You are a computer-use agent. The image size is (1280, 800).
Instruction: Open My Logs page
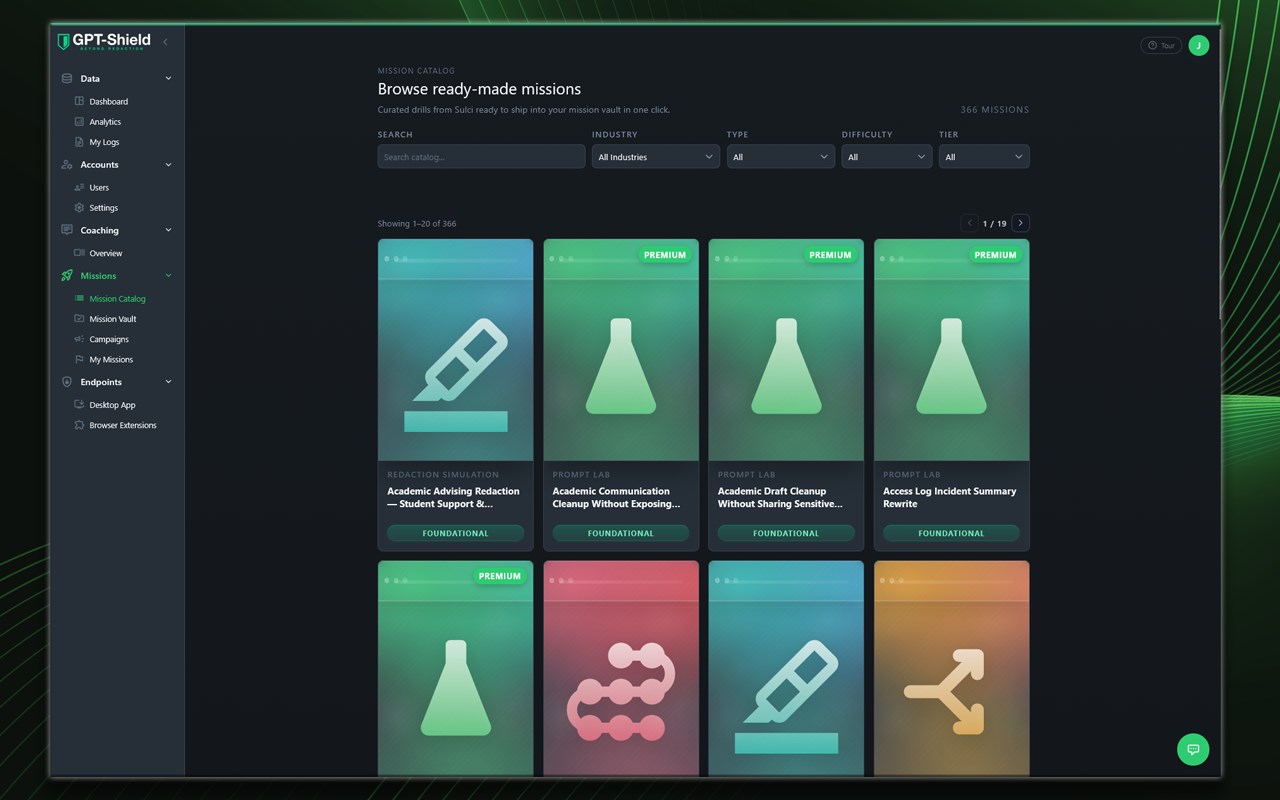tap(104, 142)
